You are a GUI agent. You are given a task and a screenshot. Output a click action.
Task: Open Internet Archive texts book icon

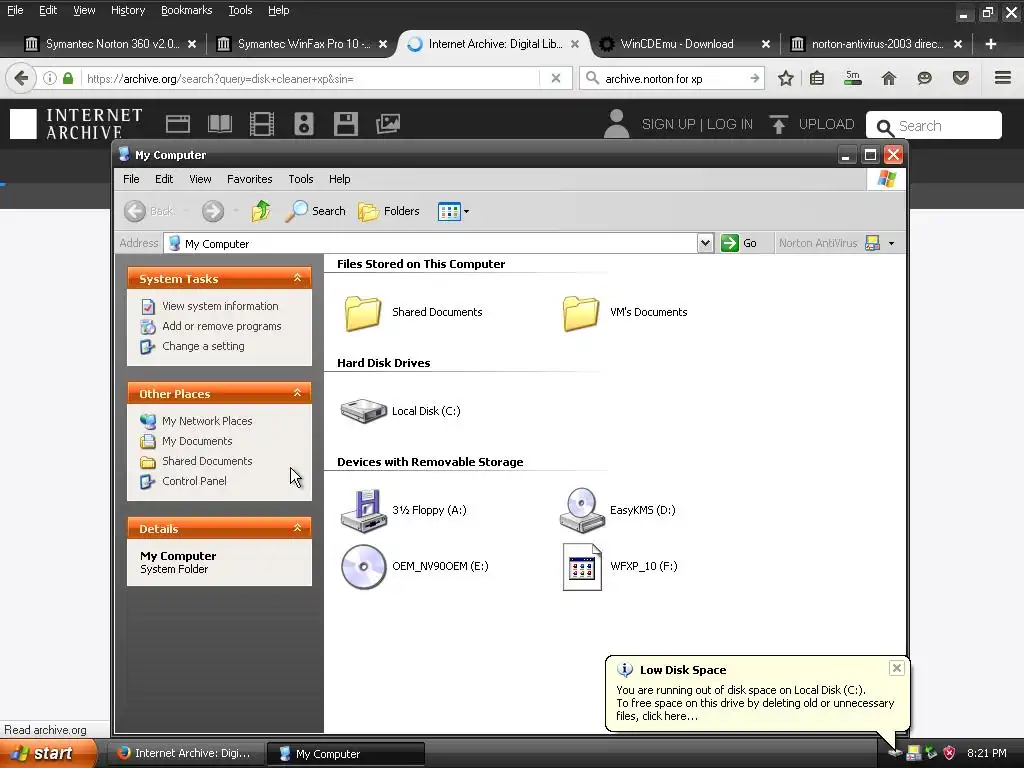(220, 124)
